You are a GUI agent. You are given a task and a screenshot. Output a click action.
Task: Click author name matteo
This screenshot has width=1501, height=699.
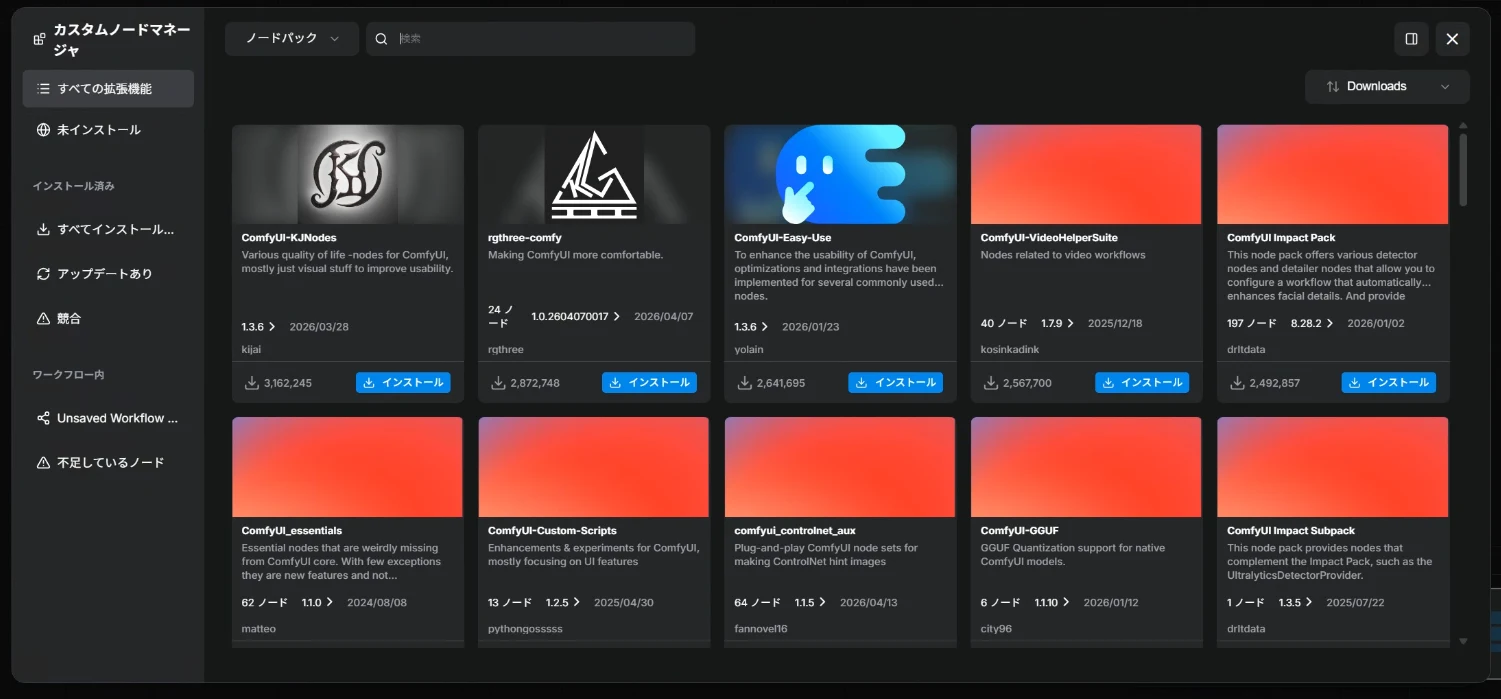coord(258,629)
